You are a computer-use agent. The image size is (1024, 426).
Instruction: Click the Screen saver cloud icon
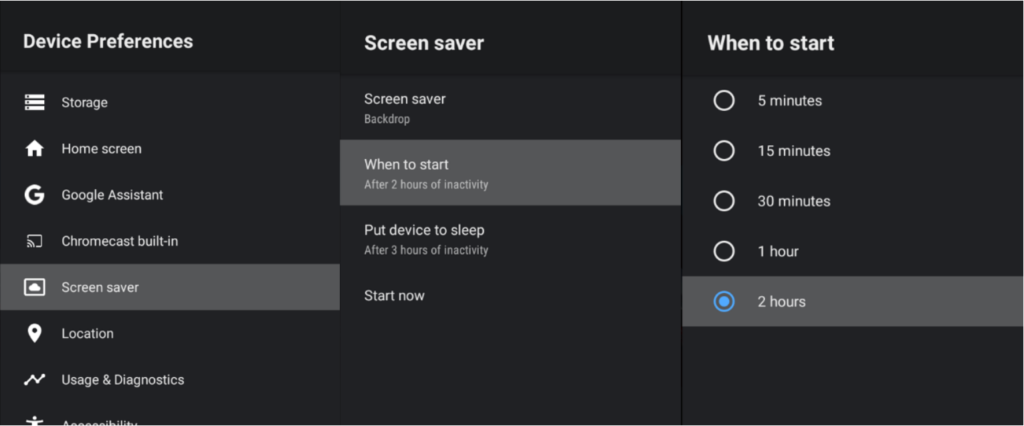(x=35, y=287)
